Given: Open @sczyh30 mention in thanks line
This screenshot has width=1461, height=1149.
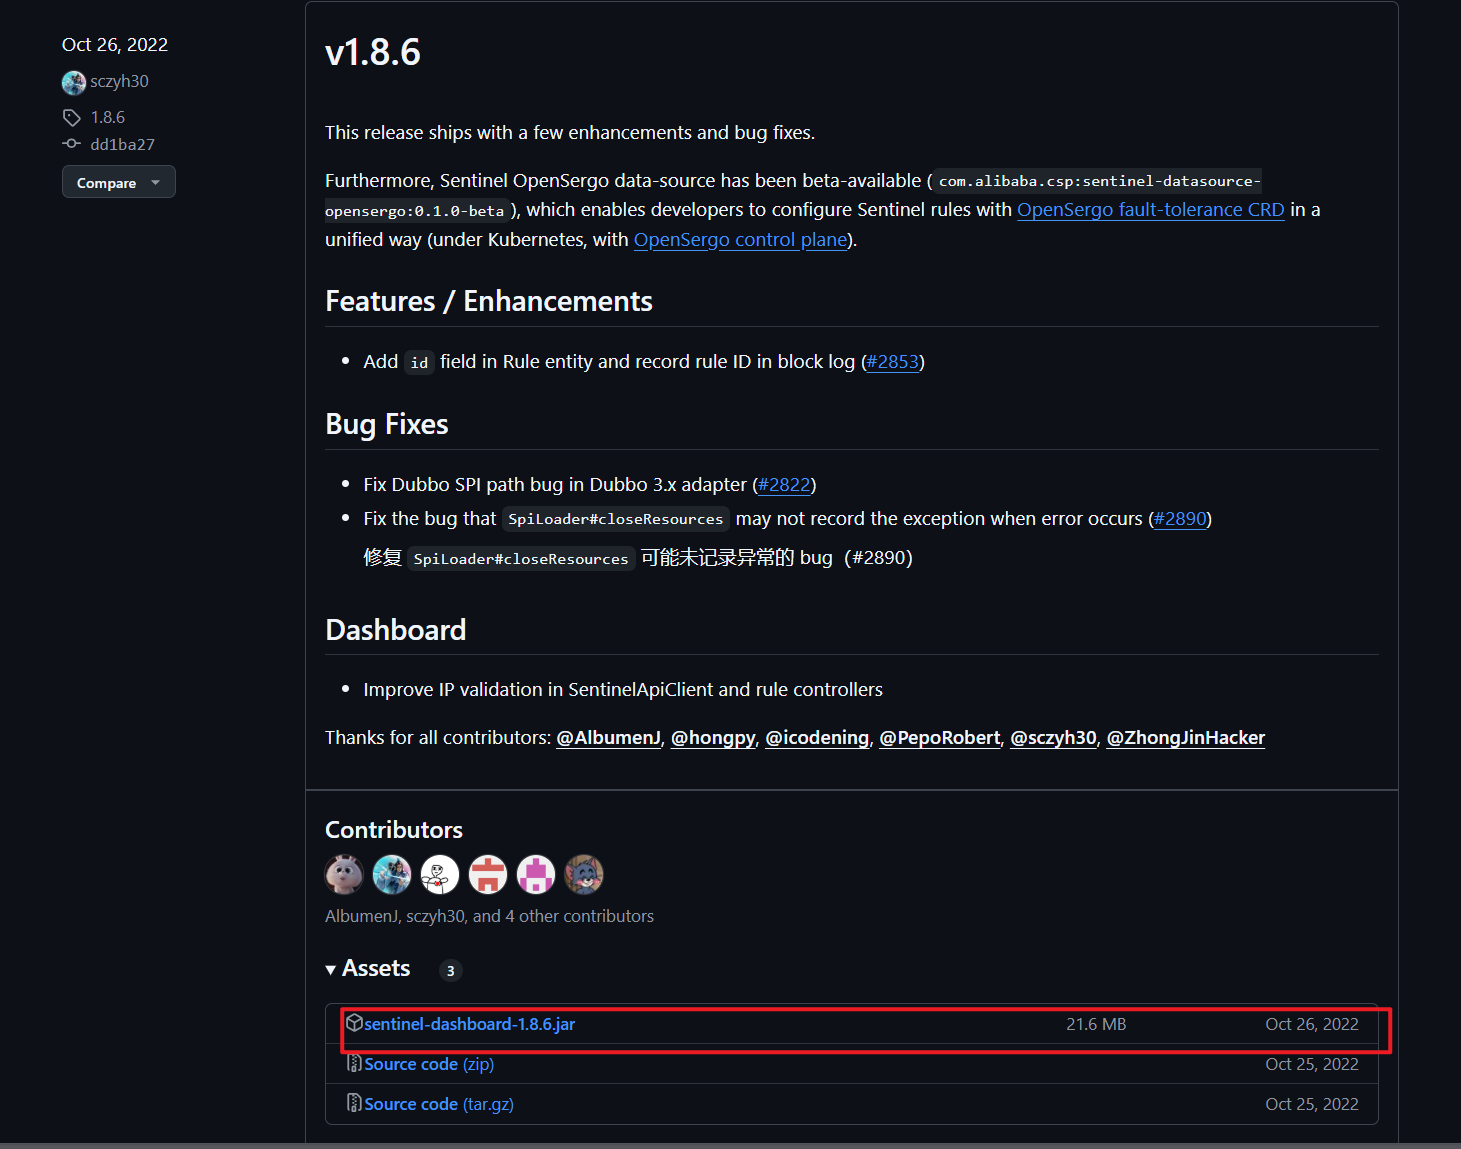Looking at the screenshot, I should coord(1053,738).
